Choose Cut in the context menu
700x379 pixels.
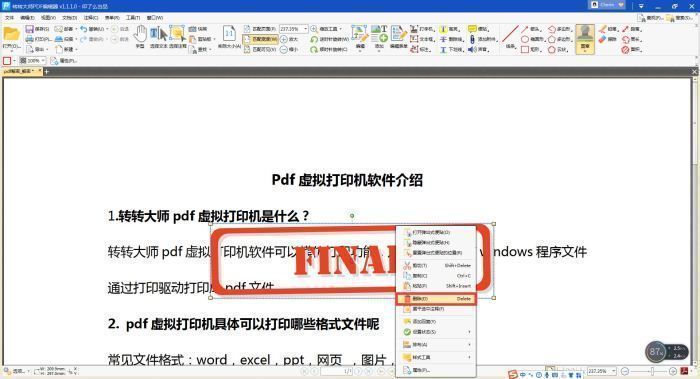point(436,266)
